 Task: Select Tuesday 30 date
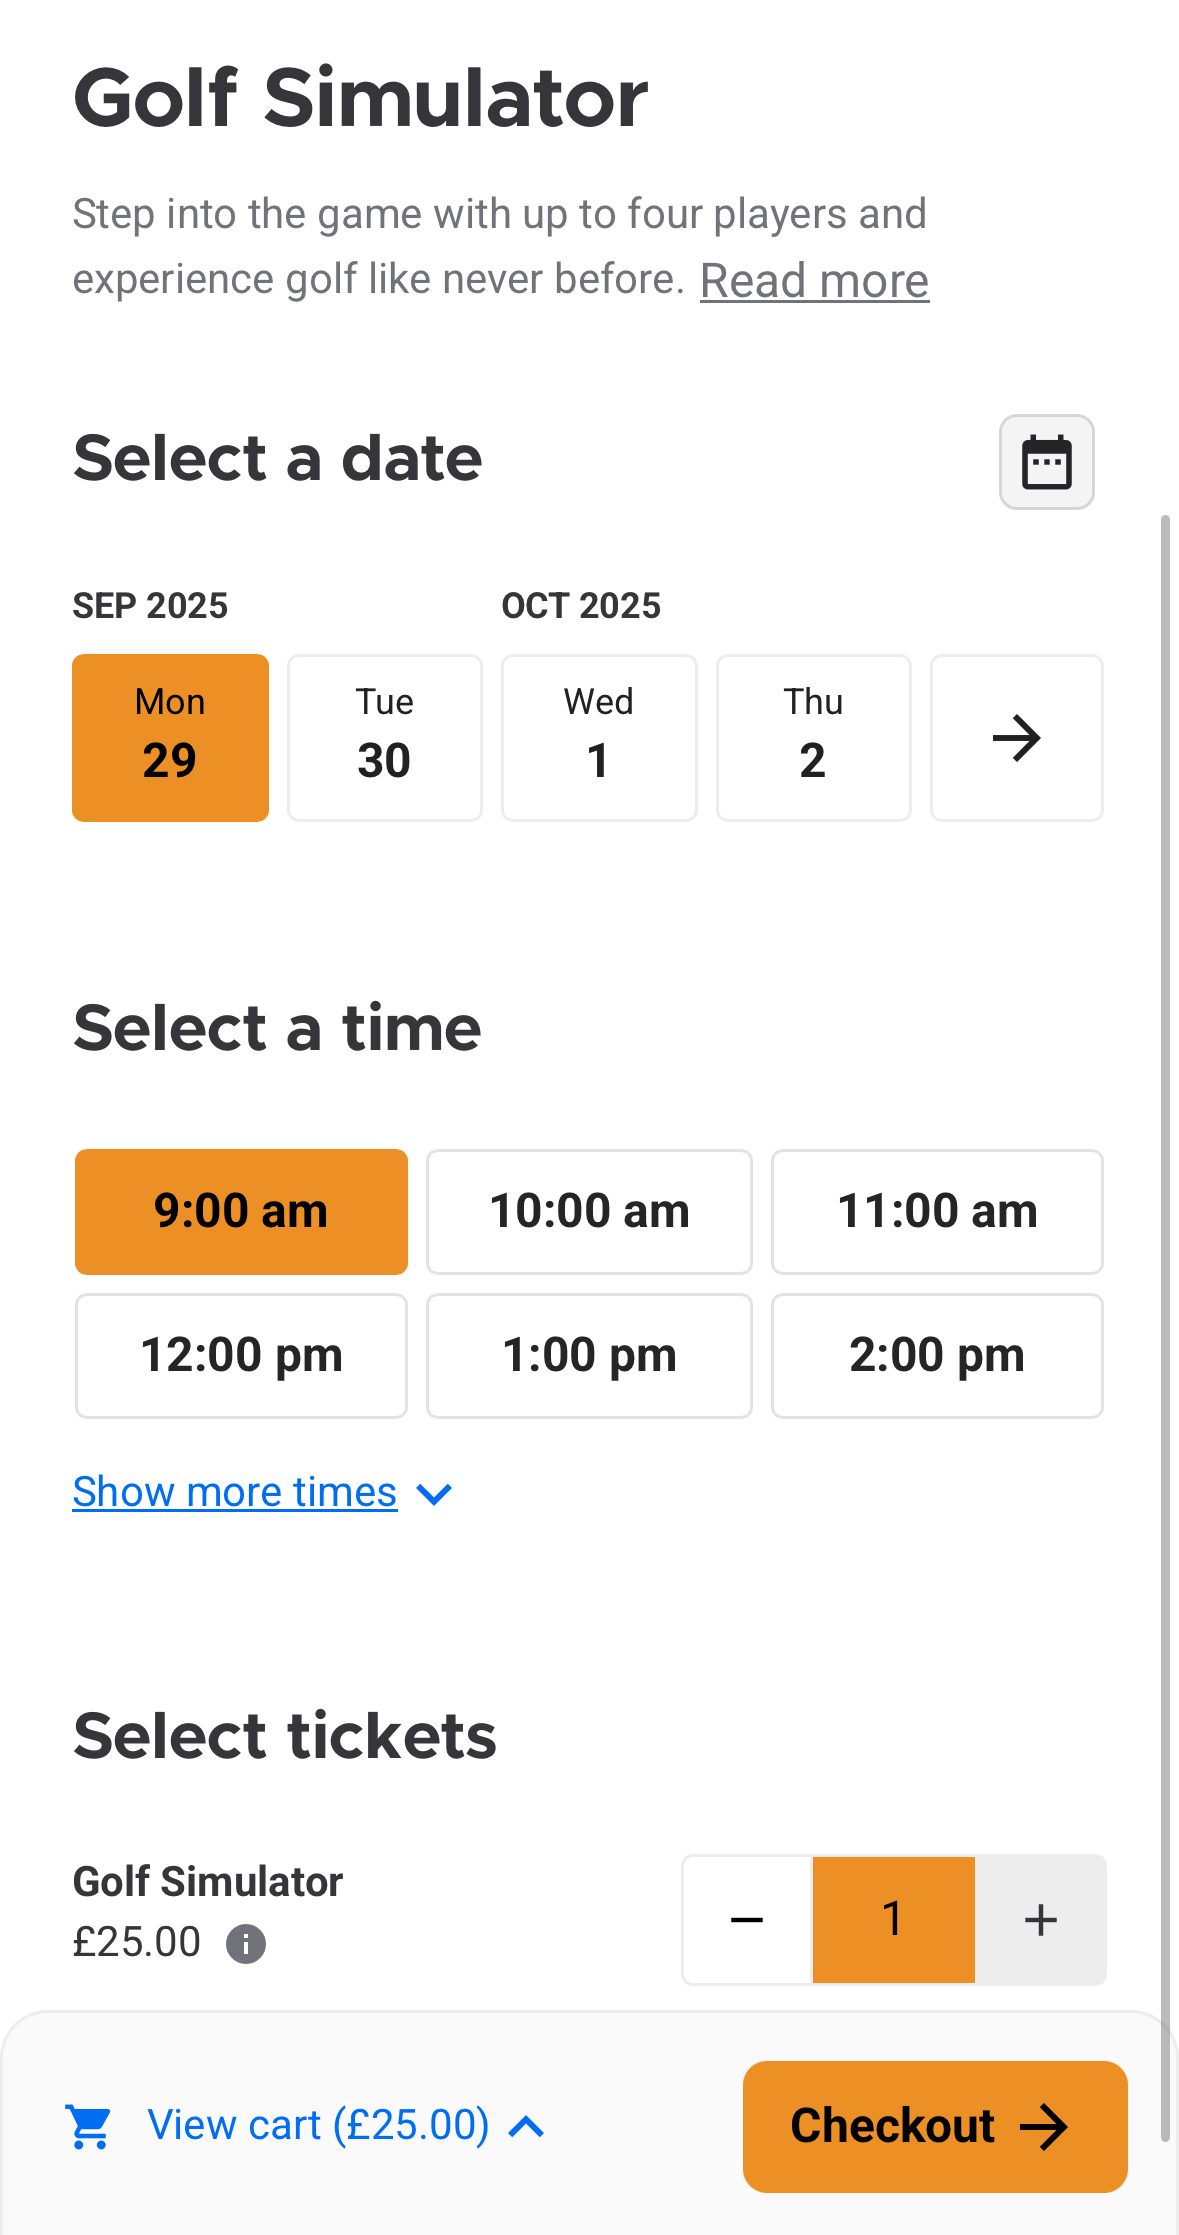pos(385,738)
